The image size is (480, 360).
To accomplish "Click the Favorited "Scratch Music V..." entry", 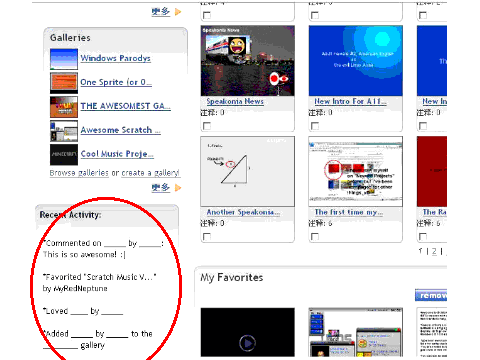I will pos(99,277).
